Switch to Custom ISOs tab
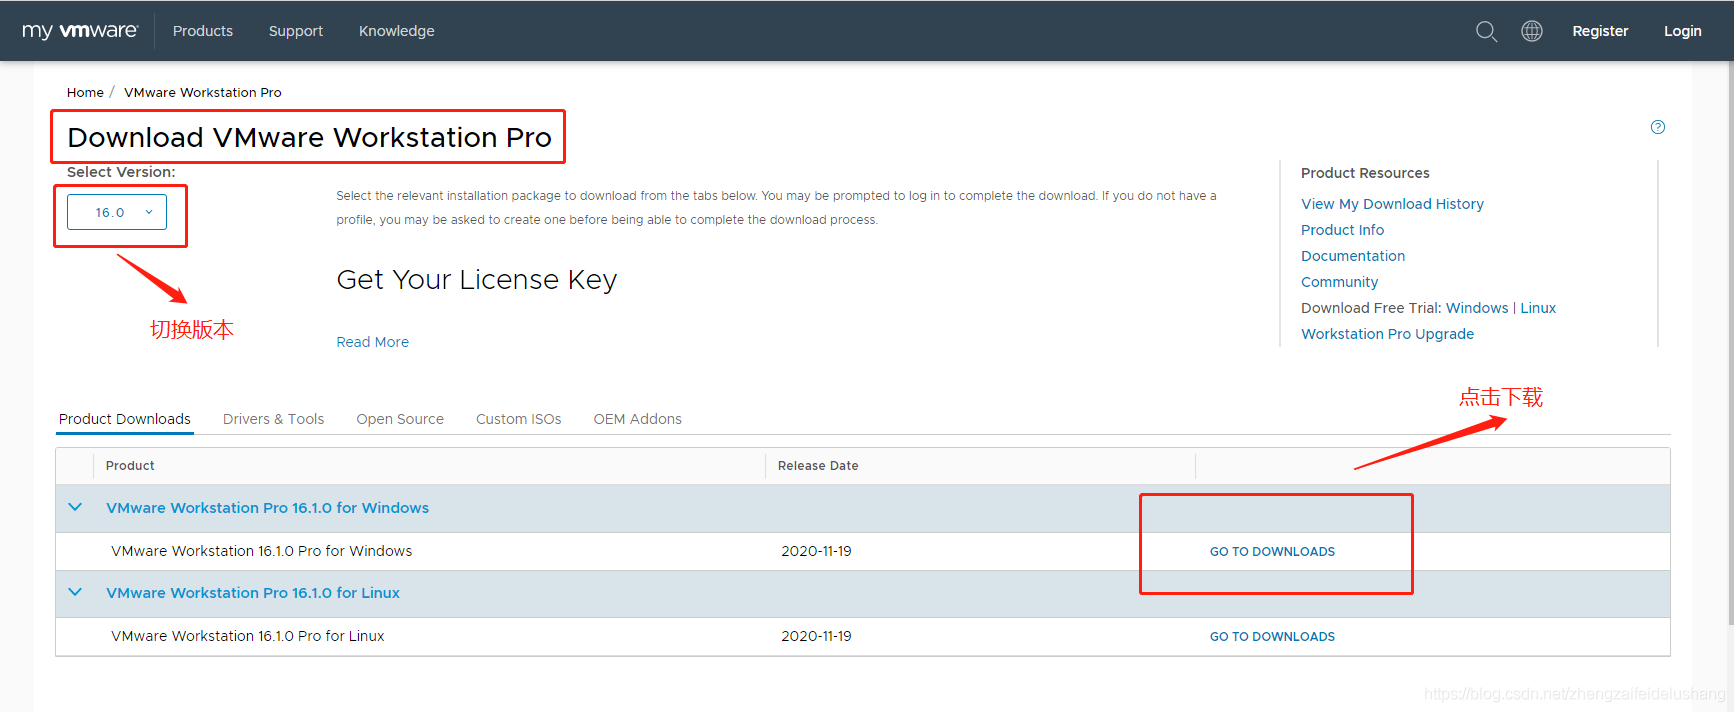 coord(519,419)
